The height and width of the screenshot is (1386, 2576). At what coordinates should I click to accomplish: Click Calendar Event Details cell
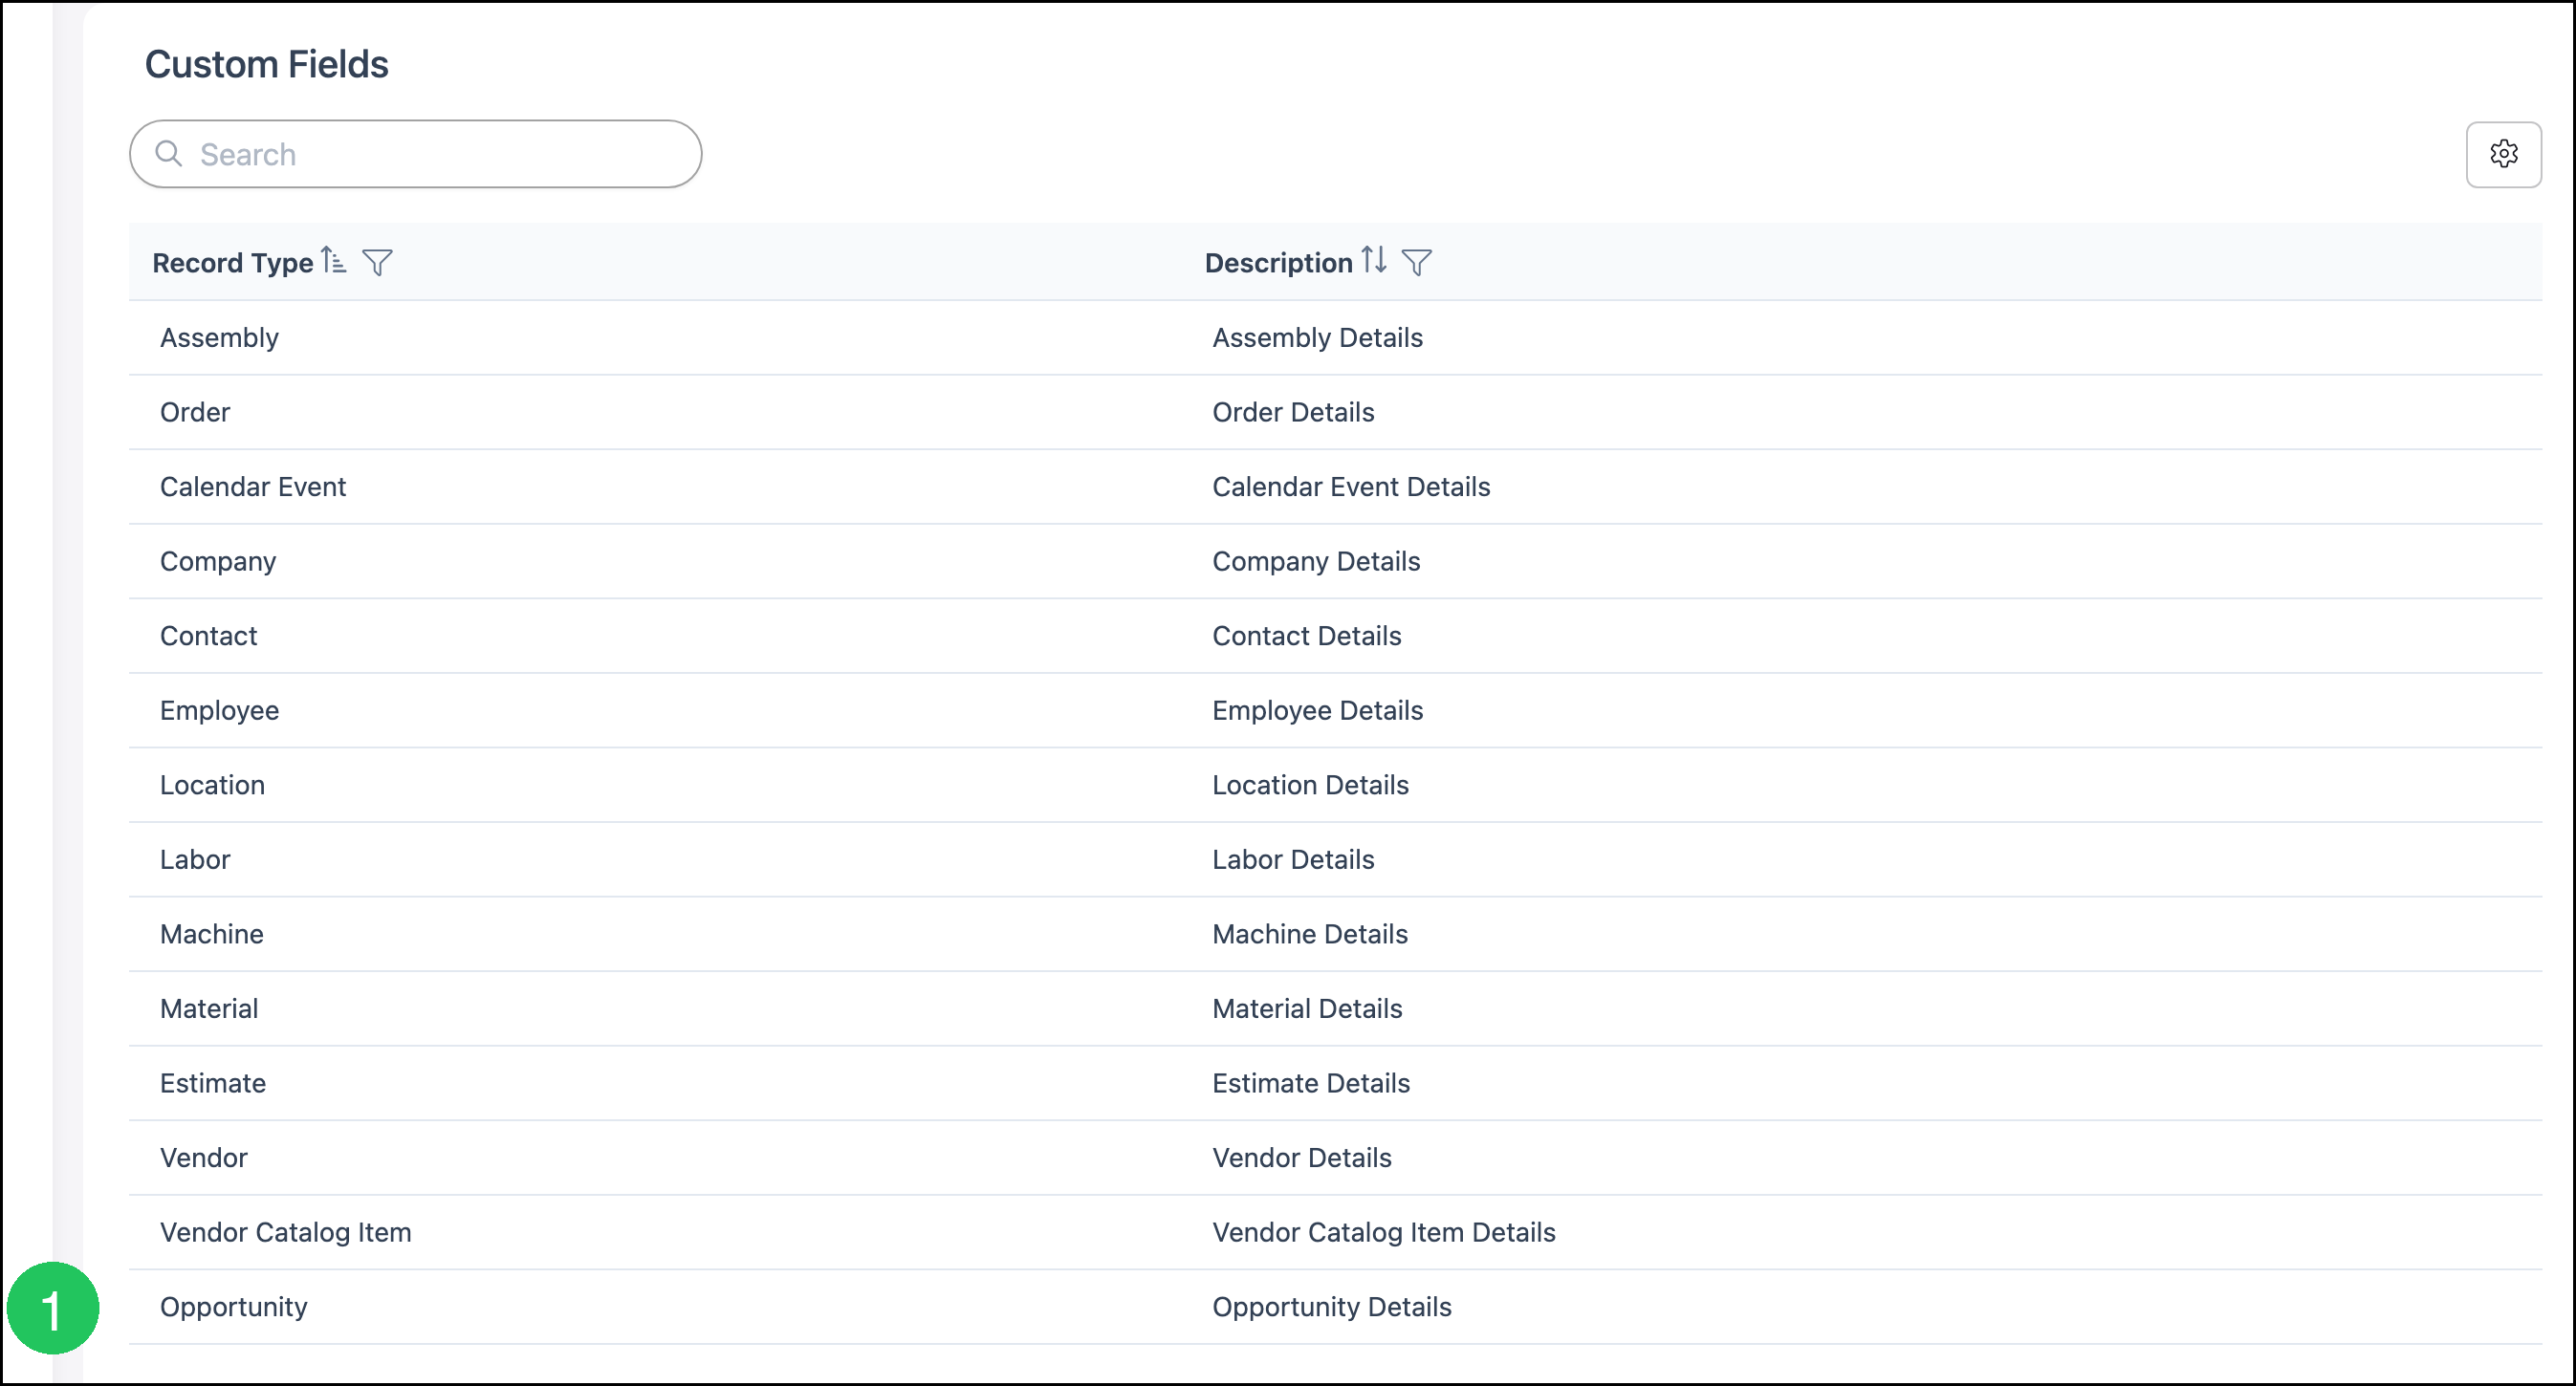(x=1351, y=487)
